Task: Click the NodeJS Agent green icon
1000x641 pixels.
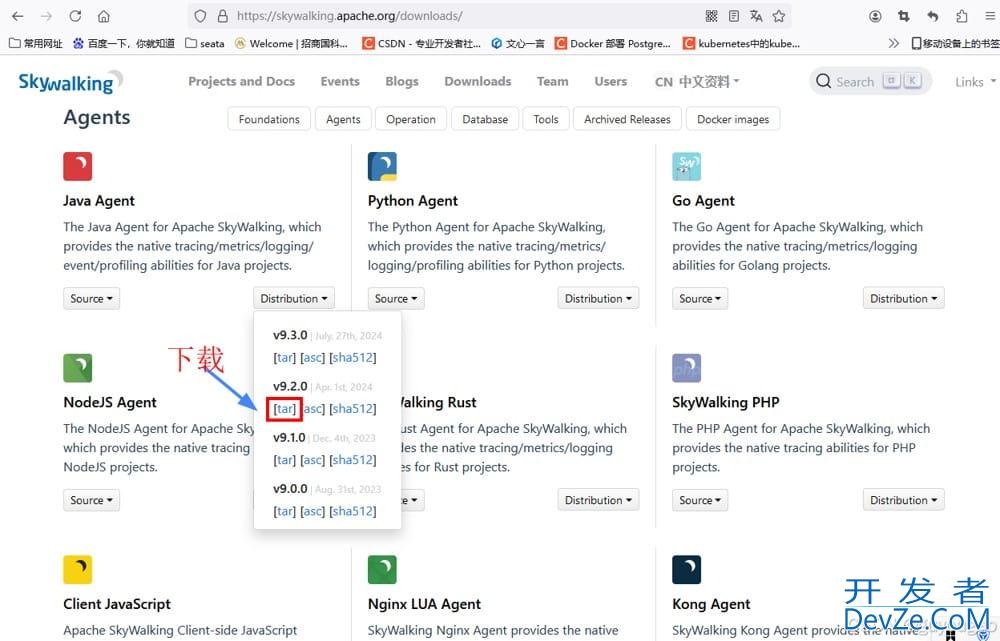Action: point(78,368)
